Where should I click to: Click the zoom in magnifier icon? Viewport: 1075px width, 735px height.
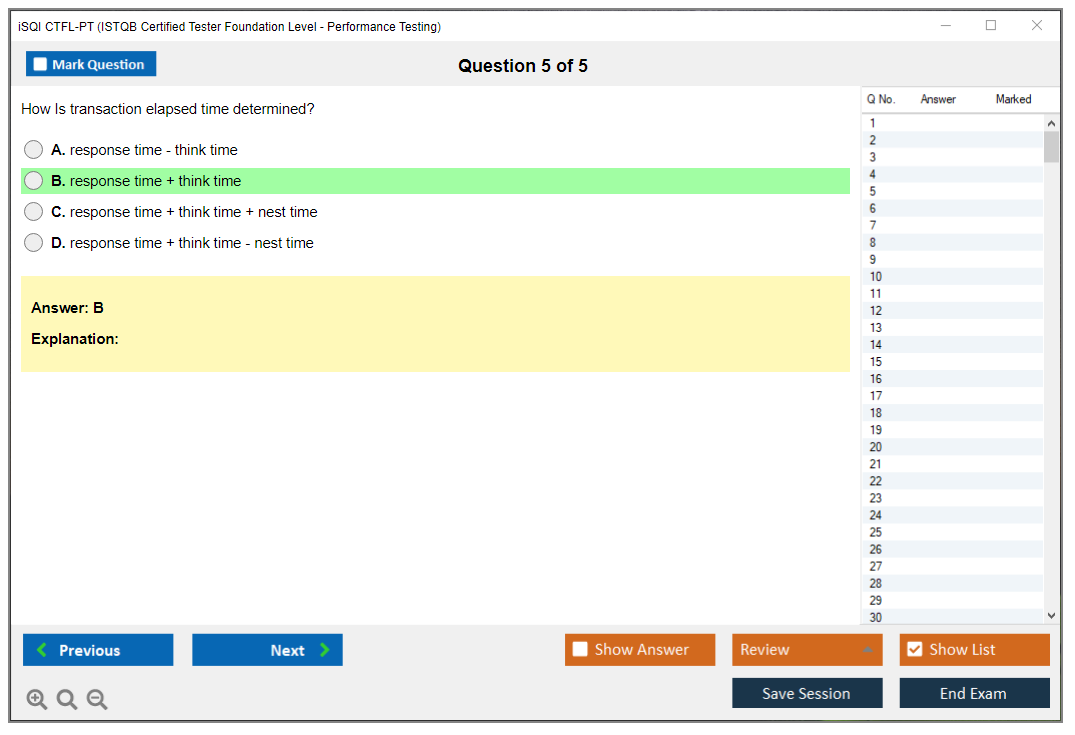tap(37, 699)
